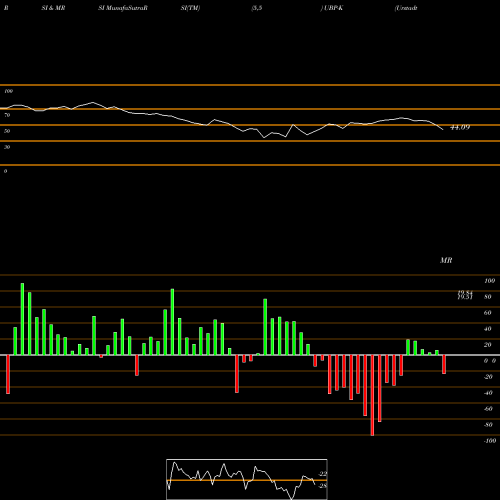
Task: Click the MR panel title label
Action: point(446,260)
